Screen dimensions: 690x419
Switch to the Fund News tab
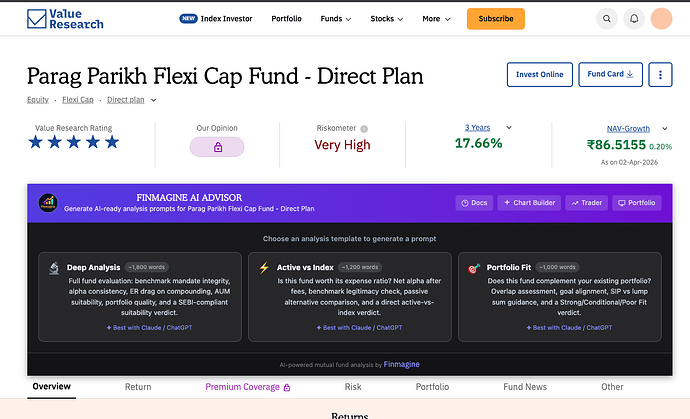(x=525, y=387)
